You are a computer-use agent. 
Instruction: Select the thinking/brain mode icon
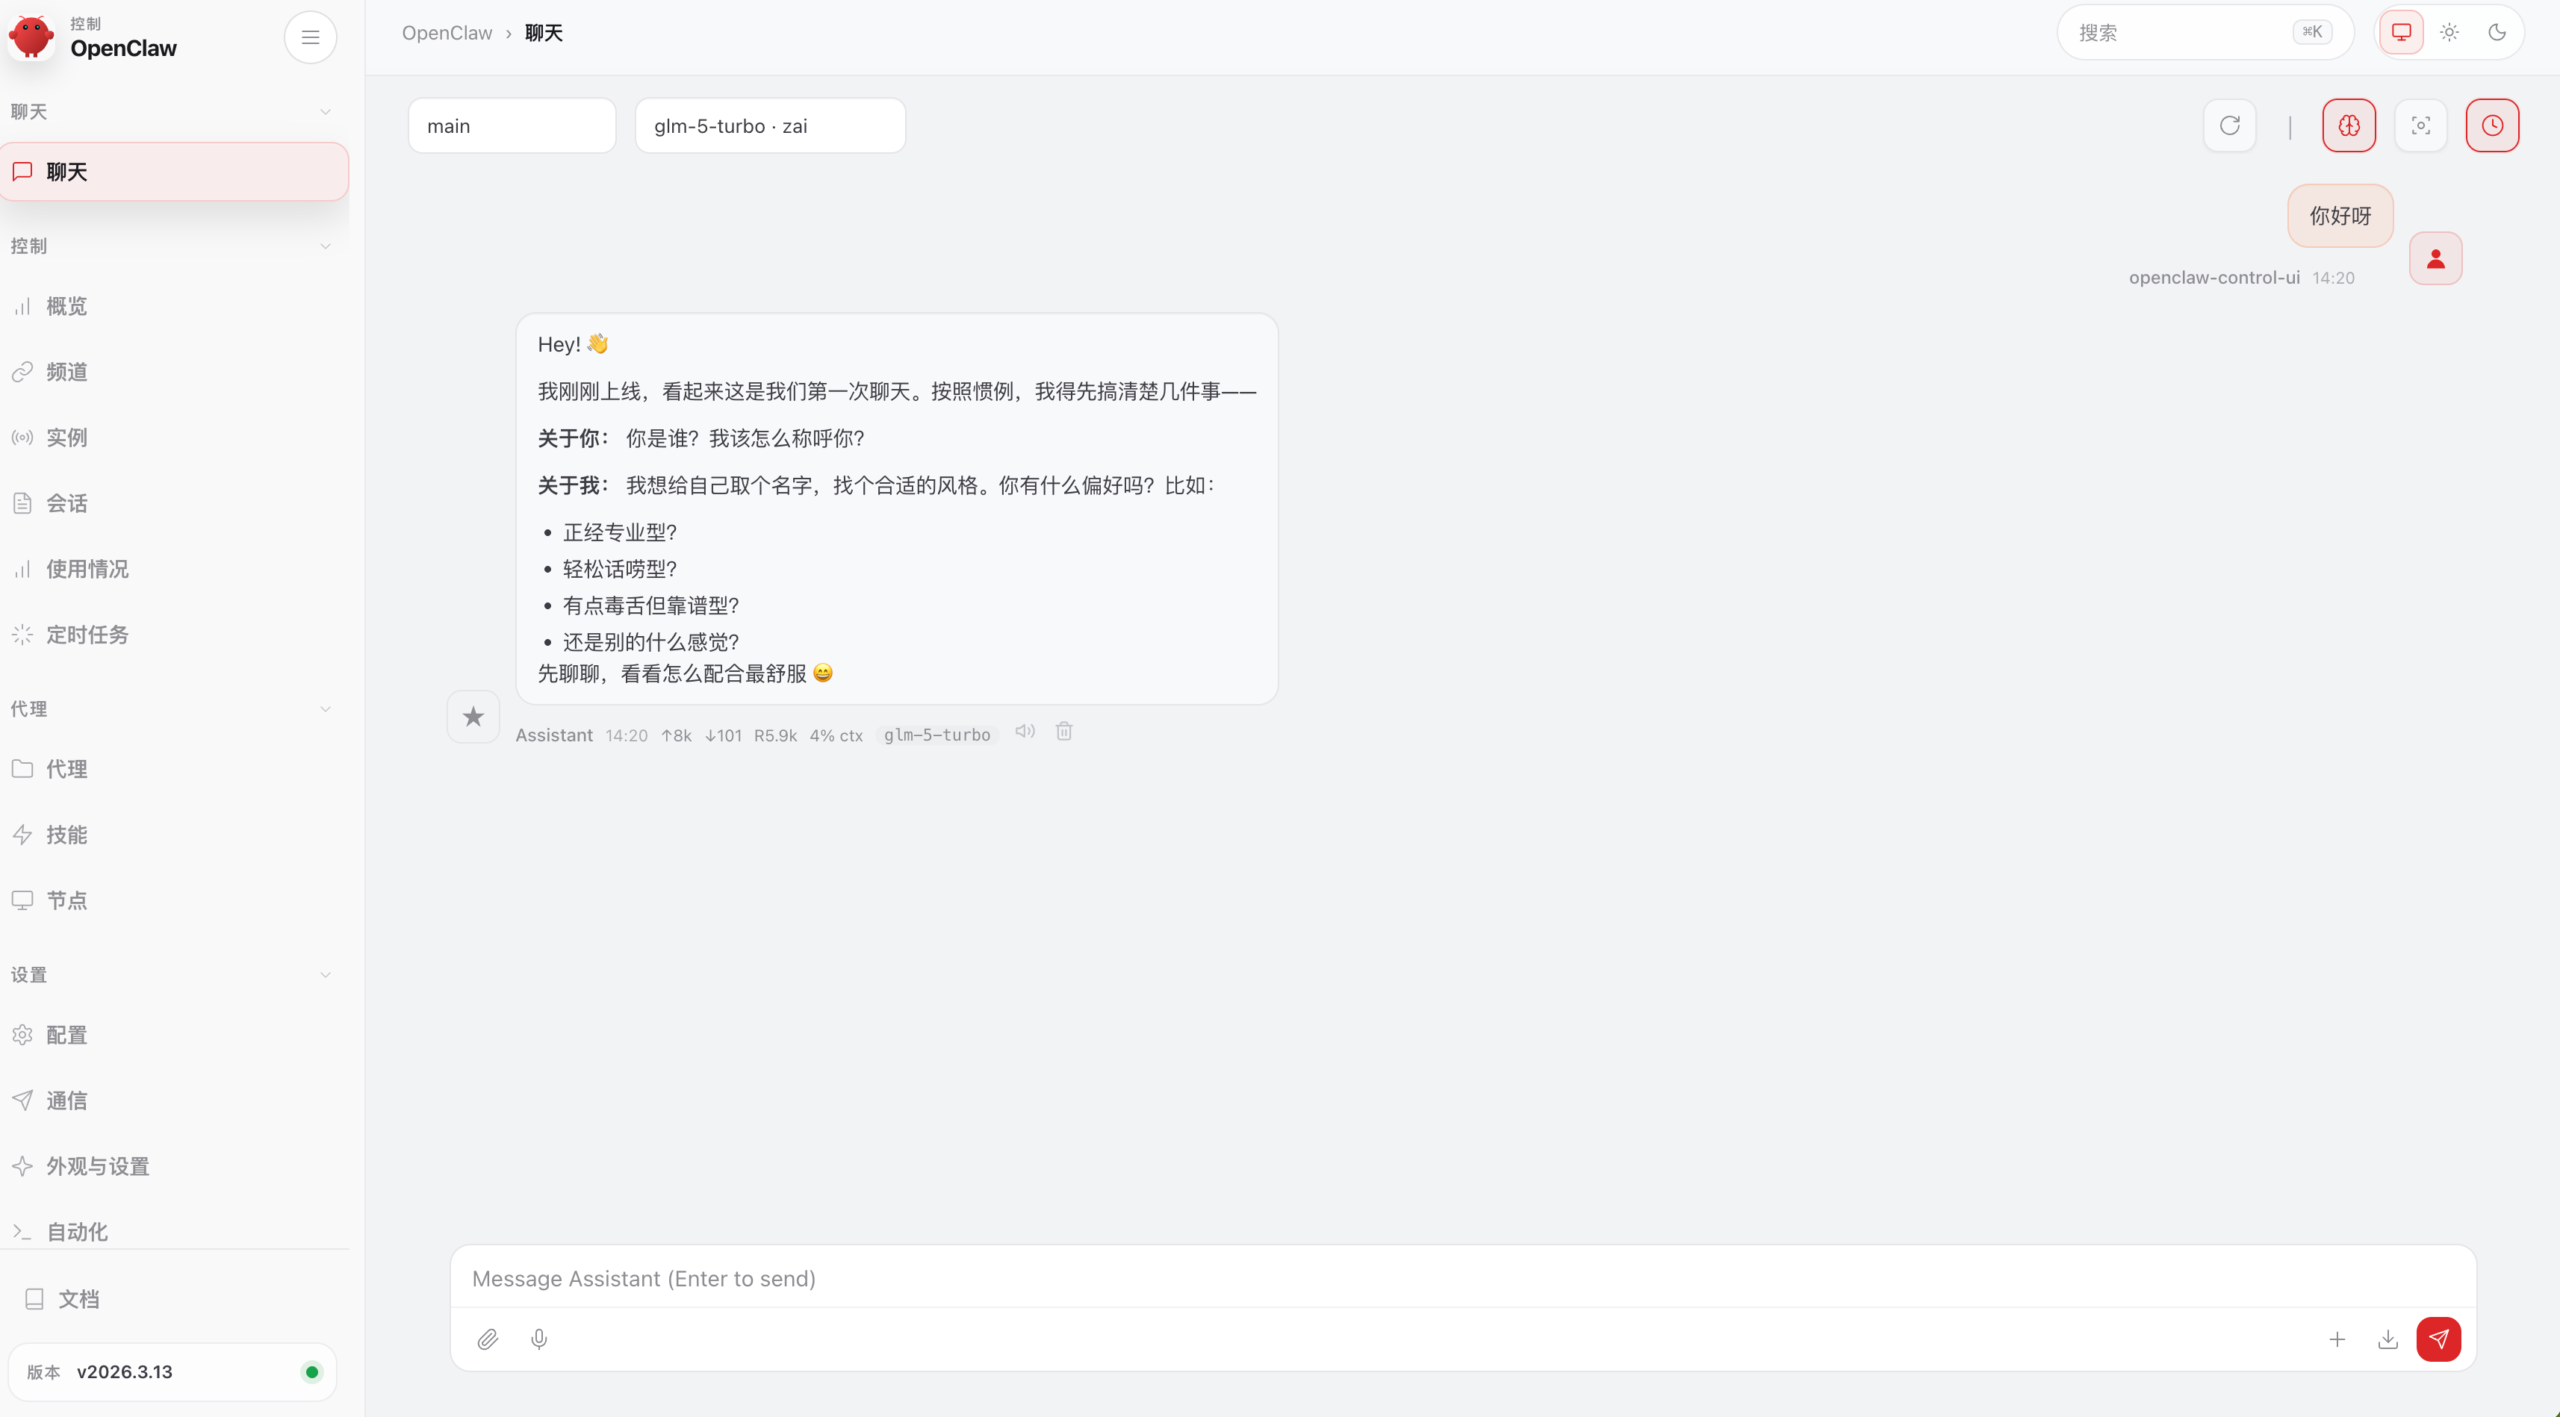[x=2348, y=125]
